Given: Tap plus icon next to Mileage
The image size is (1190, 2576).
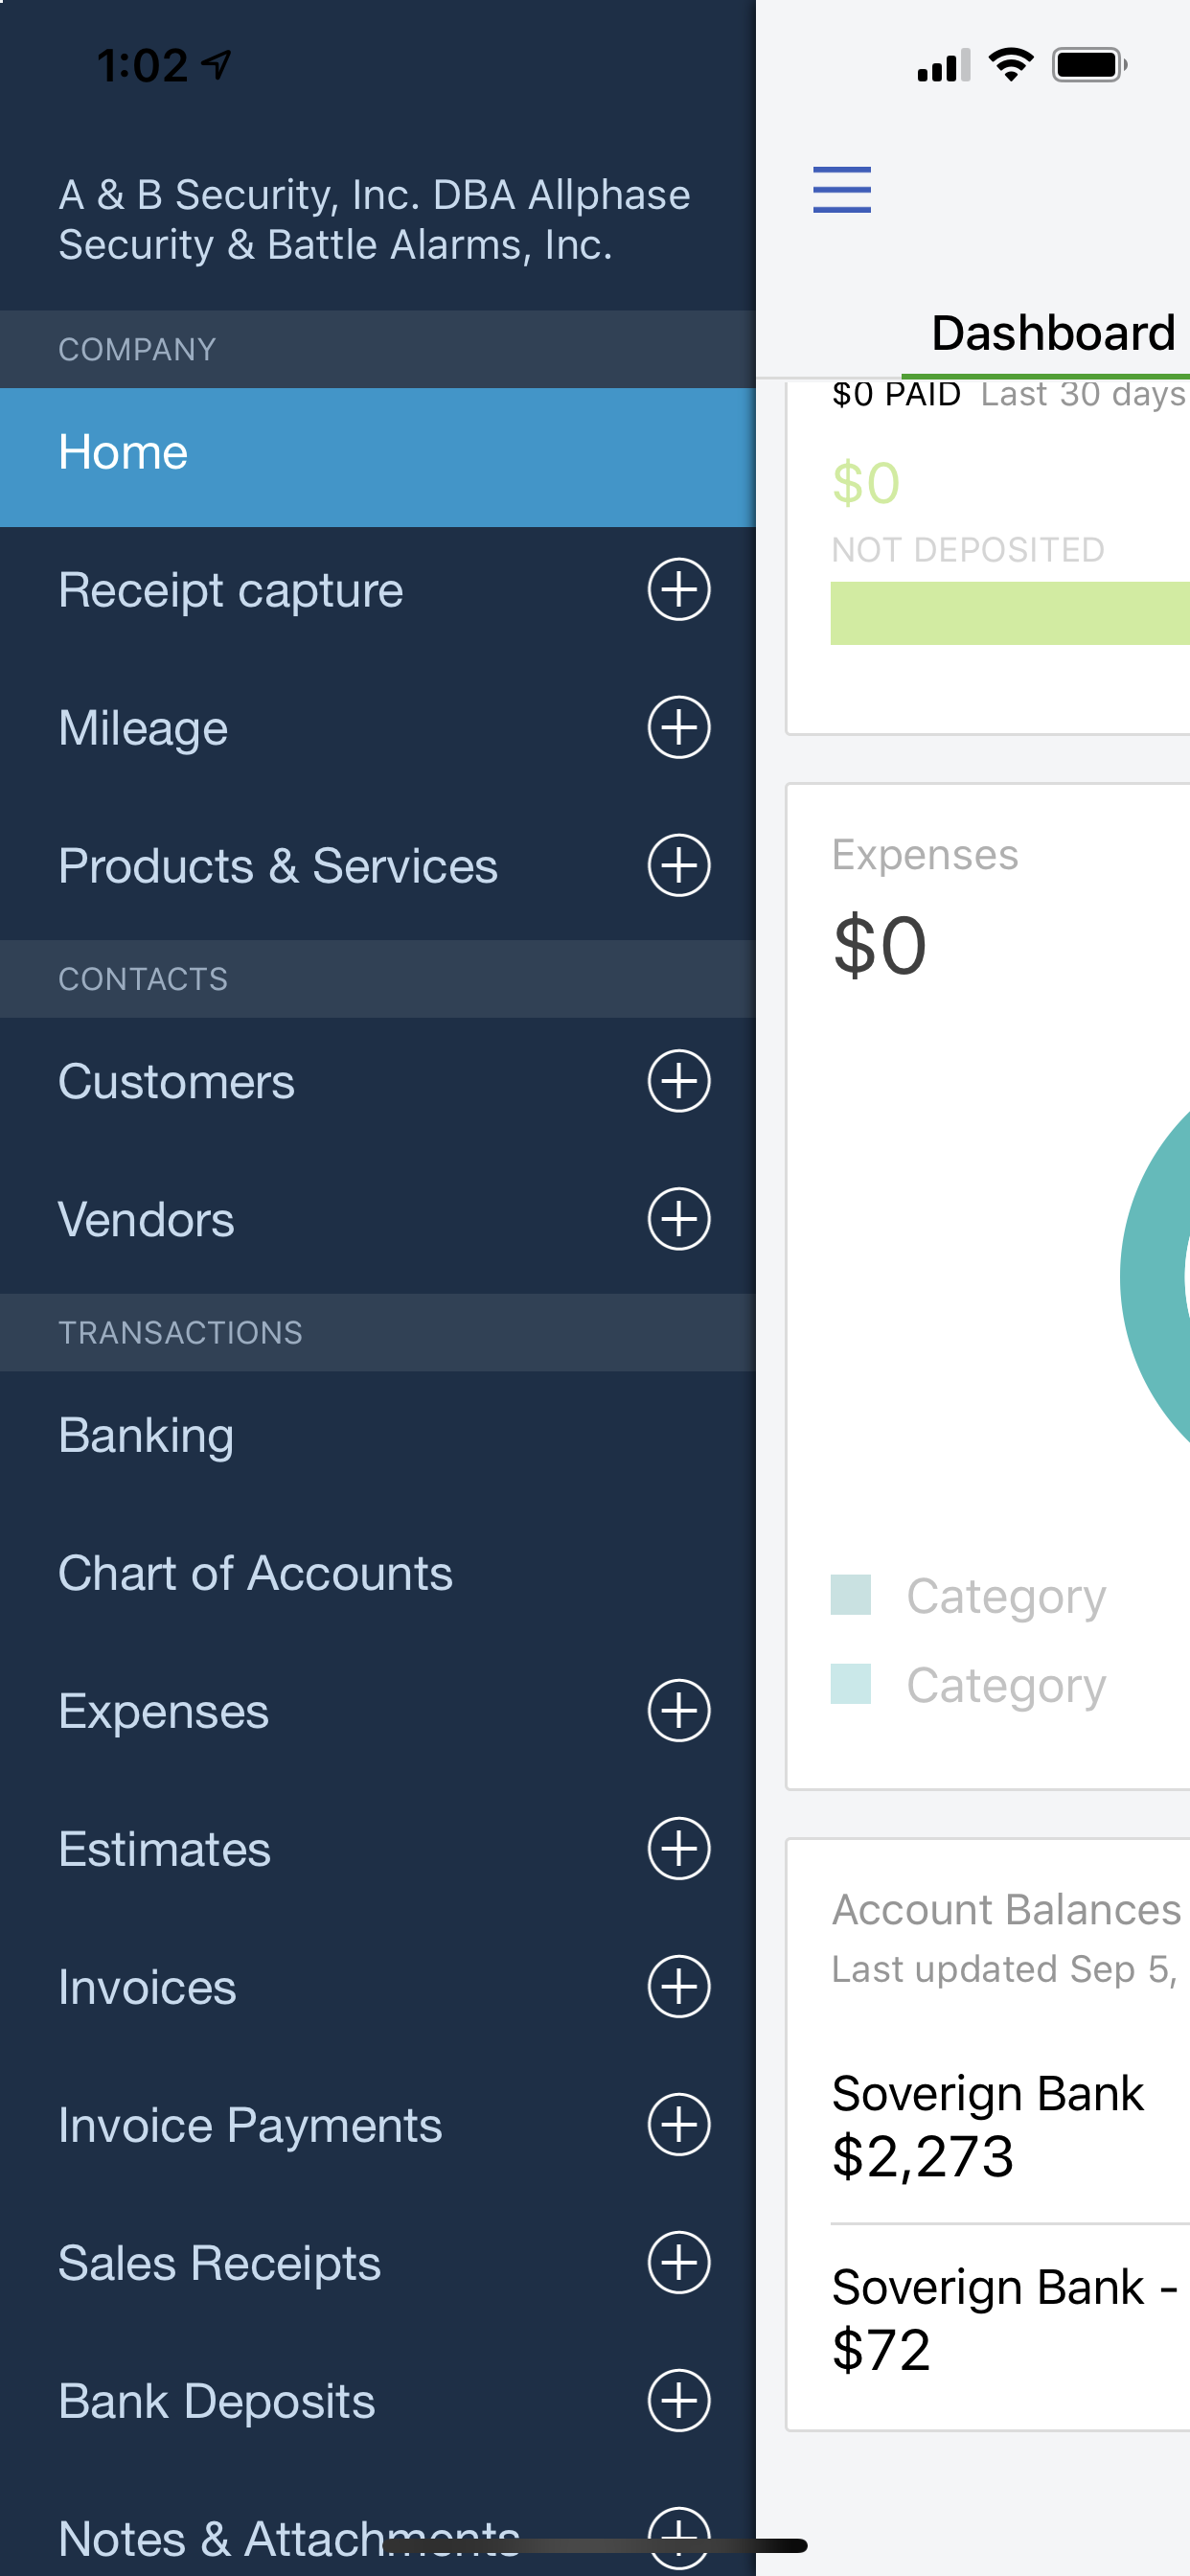Looking at the screenshot, I should pyautogui.click(x=679, y=727).
